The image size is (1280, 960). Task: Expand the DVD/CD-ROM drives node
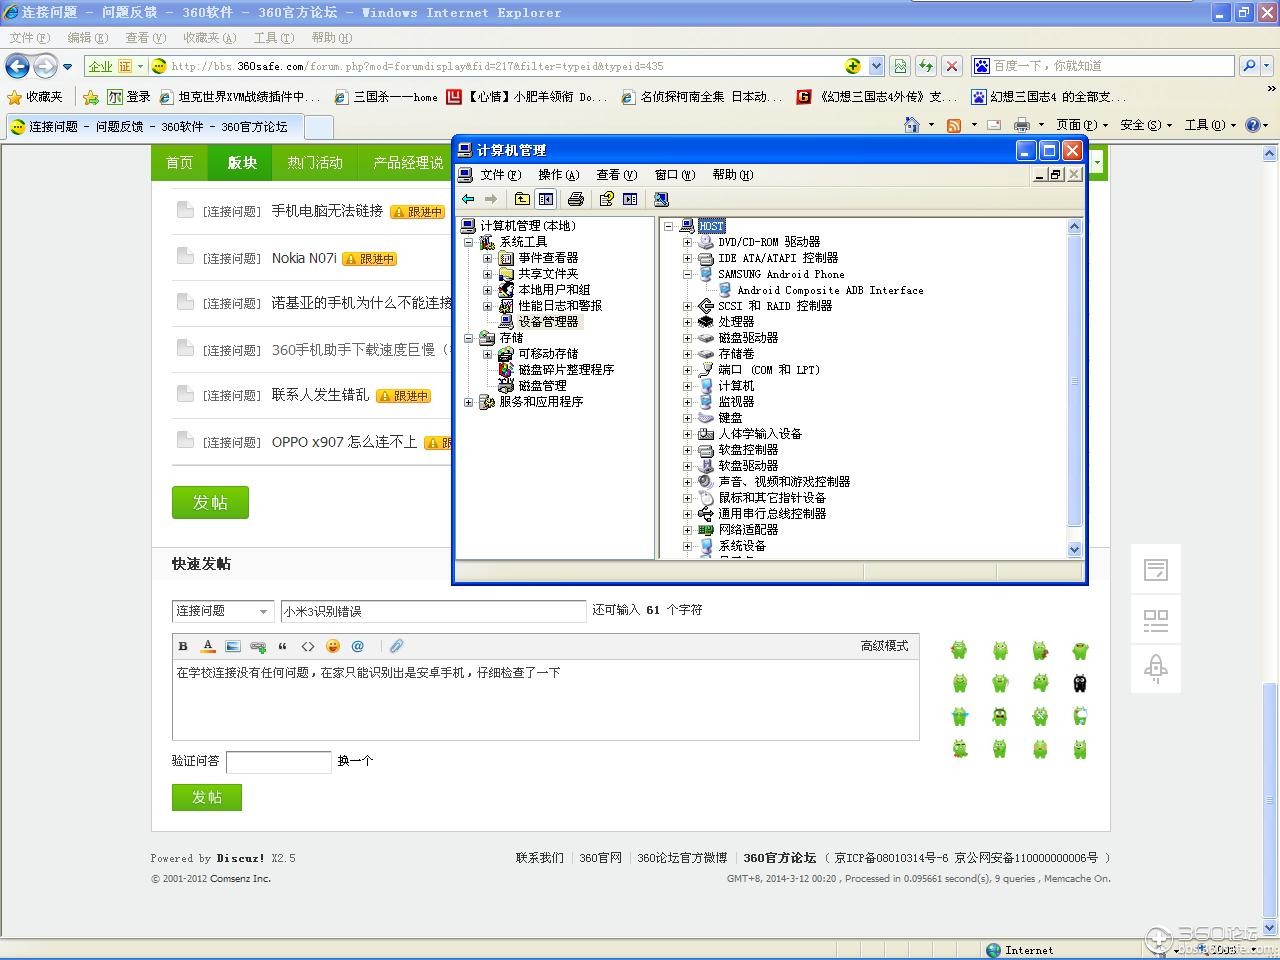click(x=687, y=242)
